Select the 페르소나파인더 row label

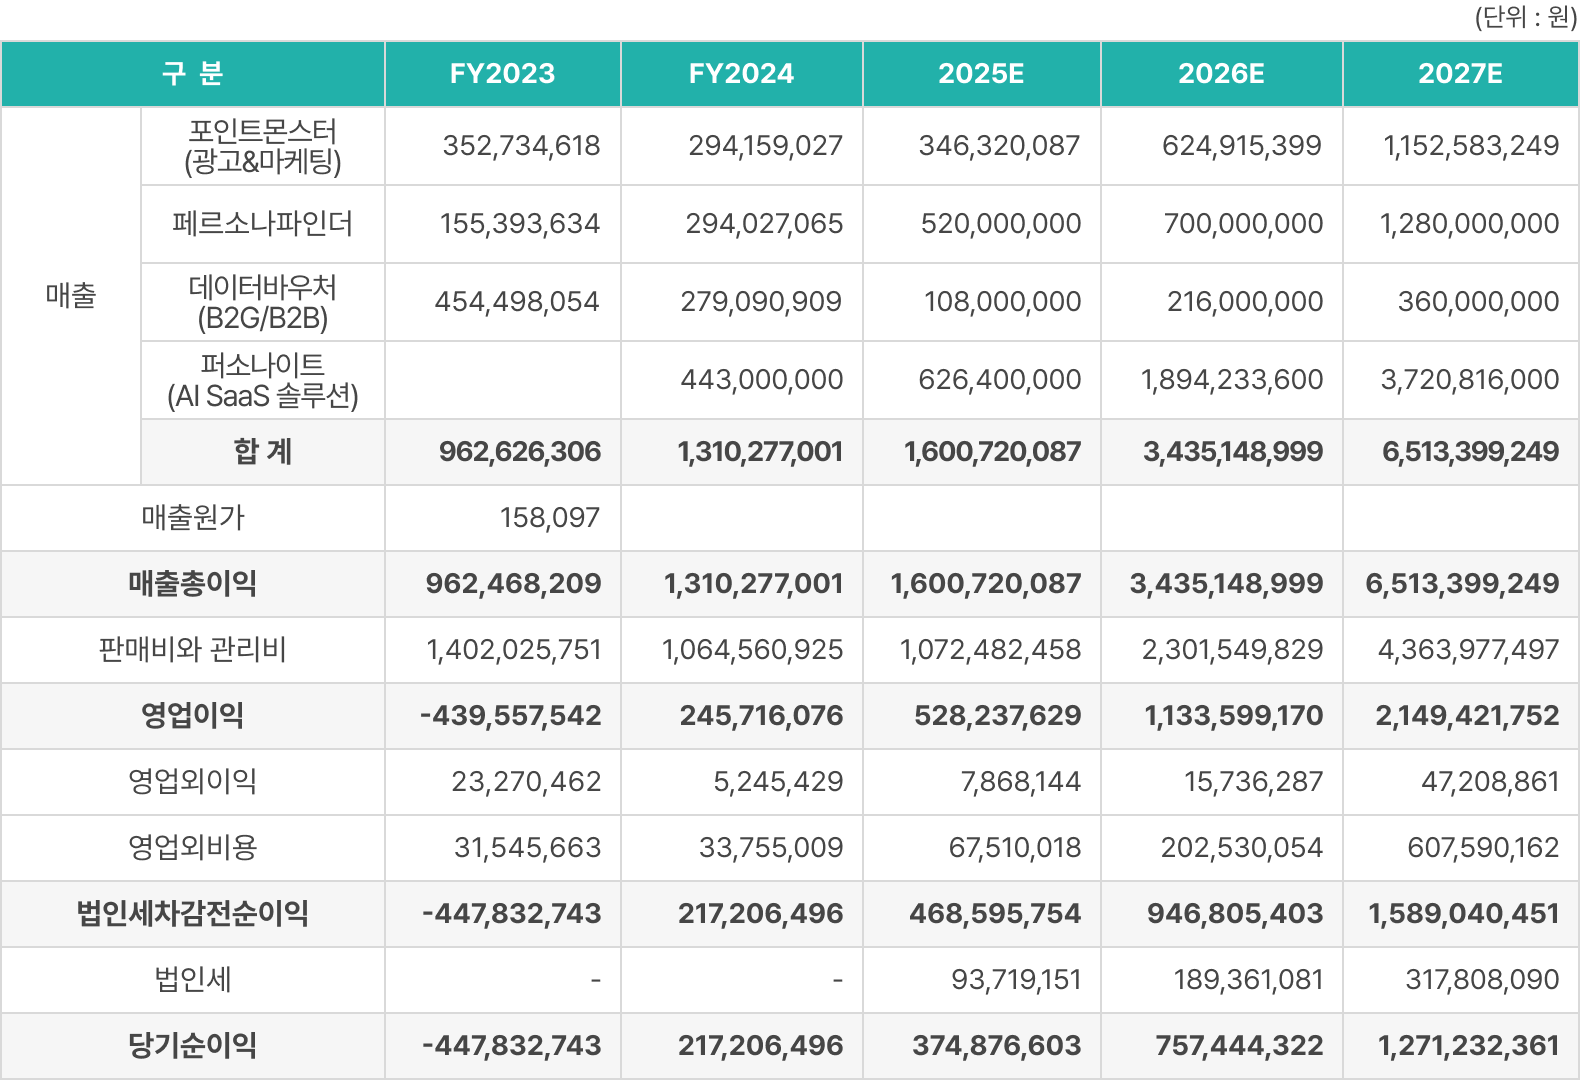(x=263, y=224)
